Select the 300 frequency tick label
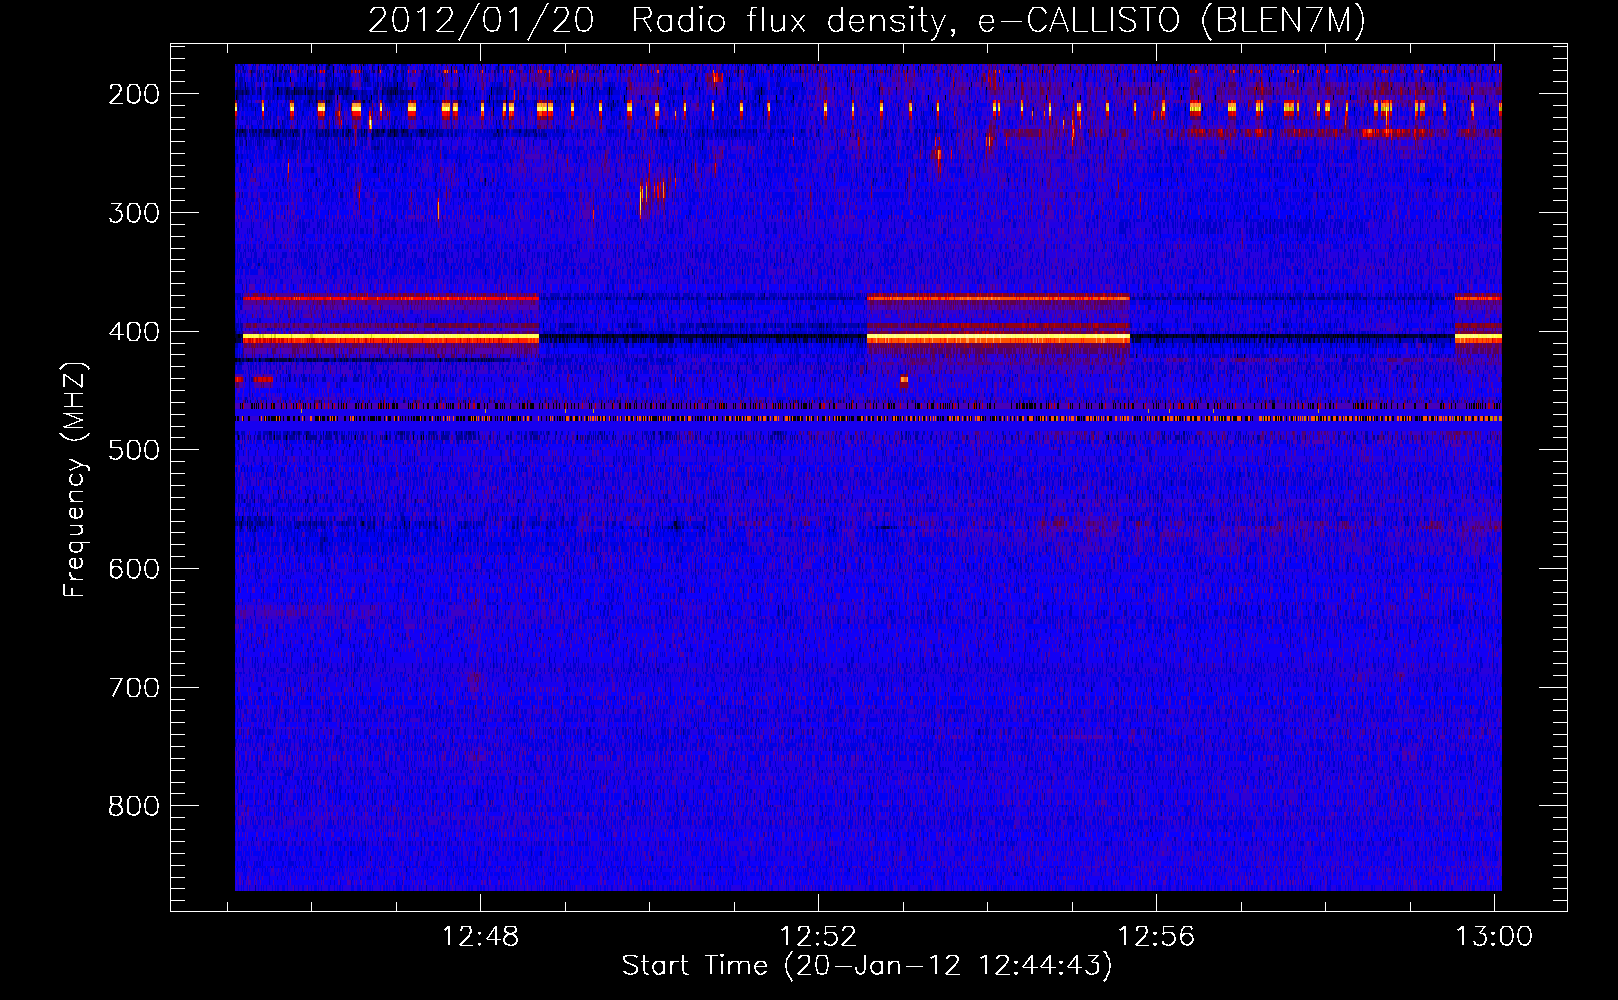 pos(134,213)
